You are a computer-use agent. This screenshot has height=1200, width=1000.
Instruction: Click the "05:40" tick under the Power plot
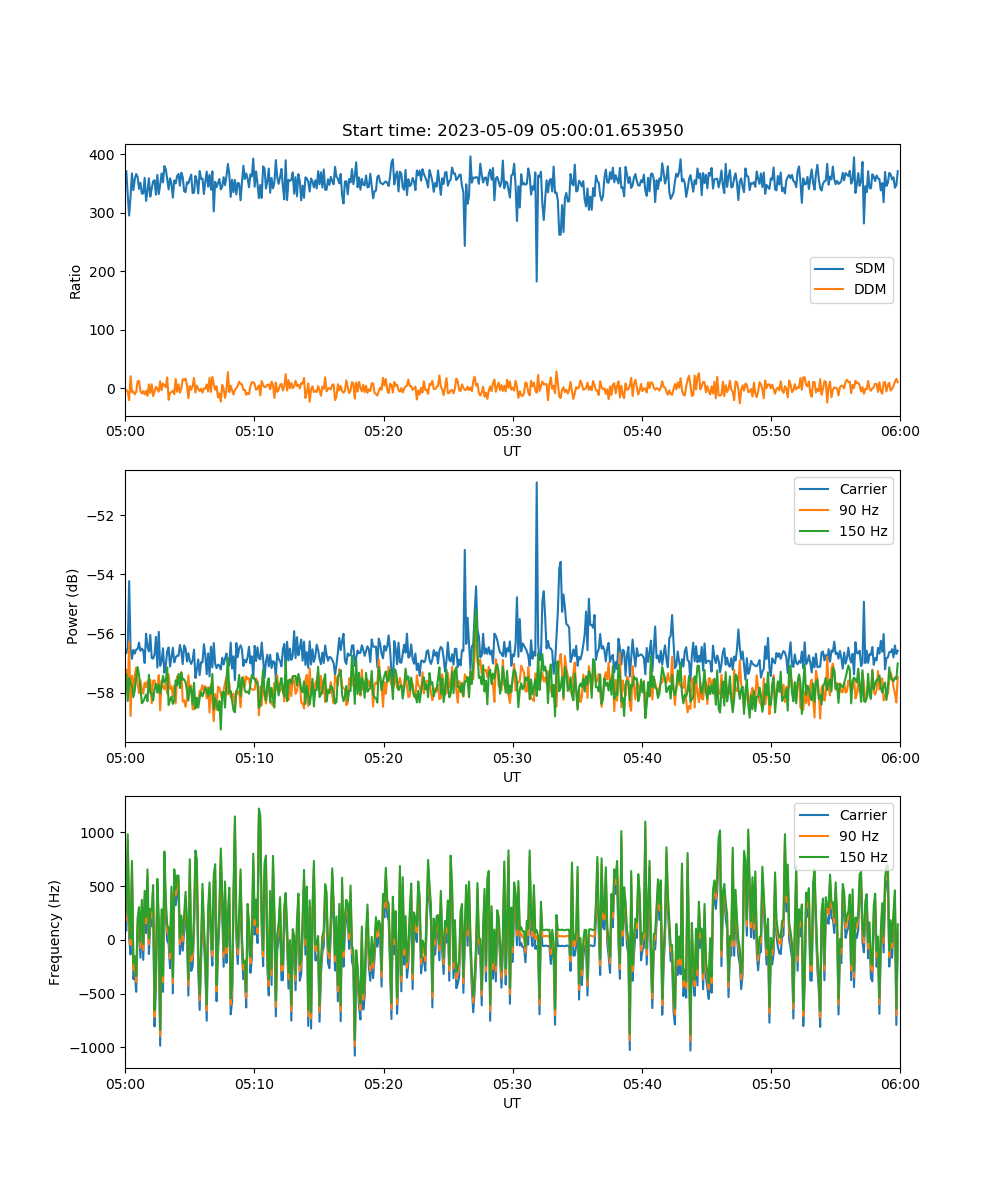tap(642, 758)
